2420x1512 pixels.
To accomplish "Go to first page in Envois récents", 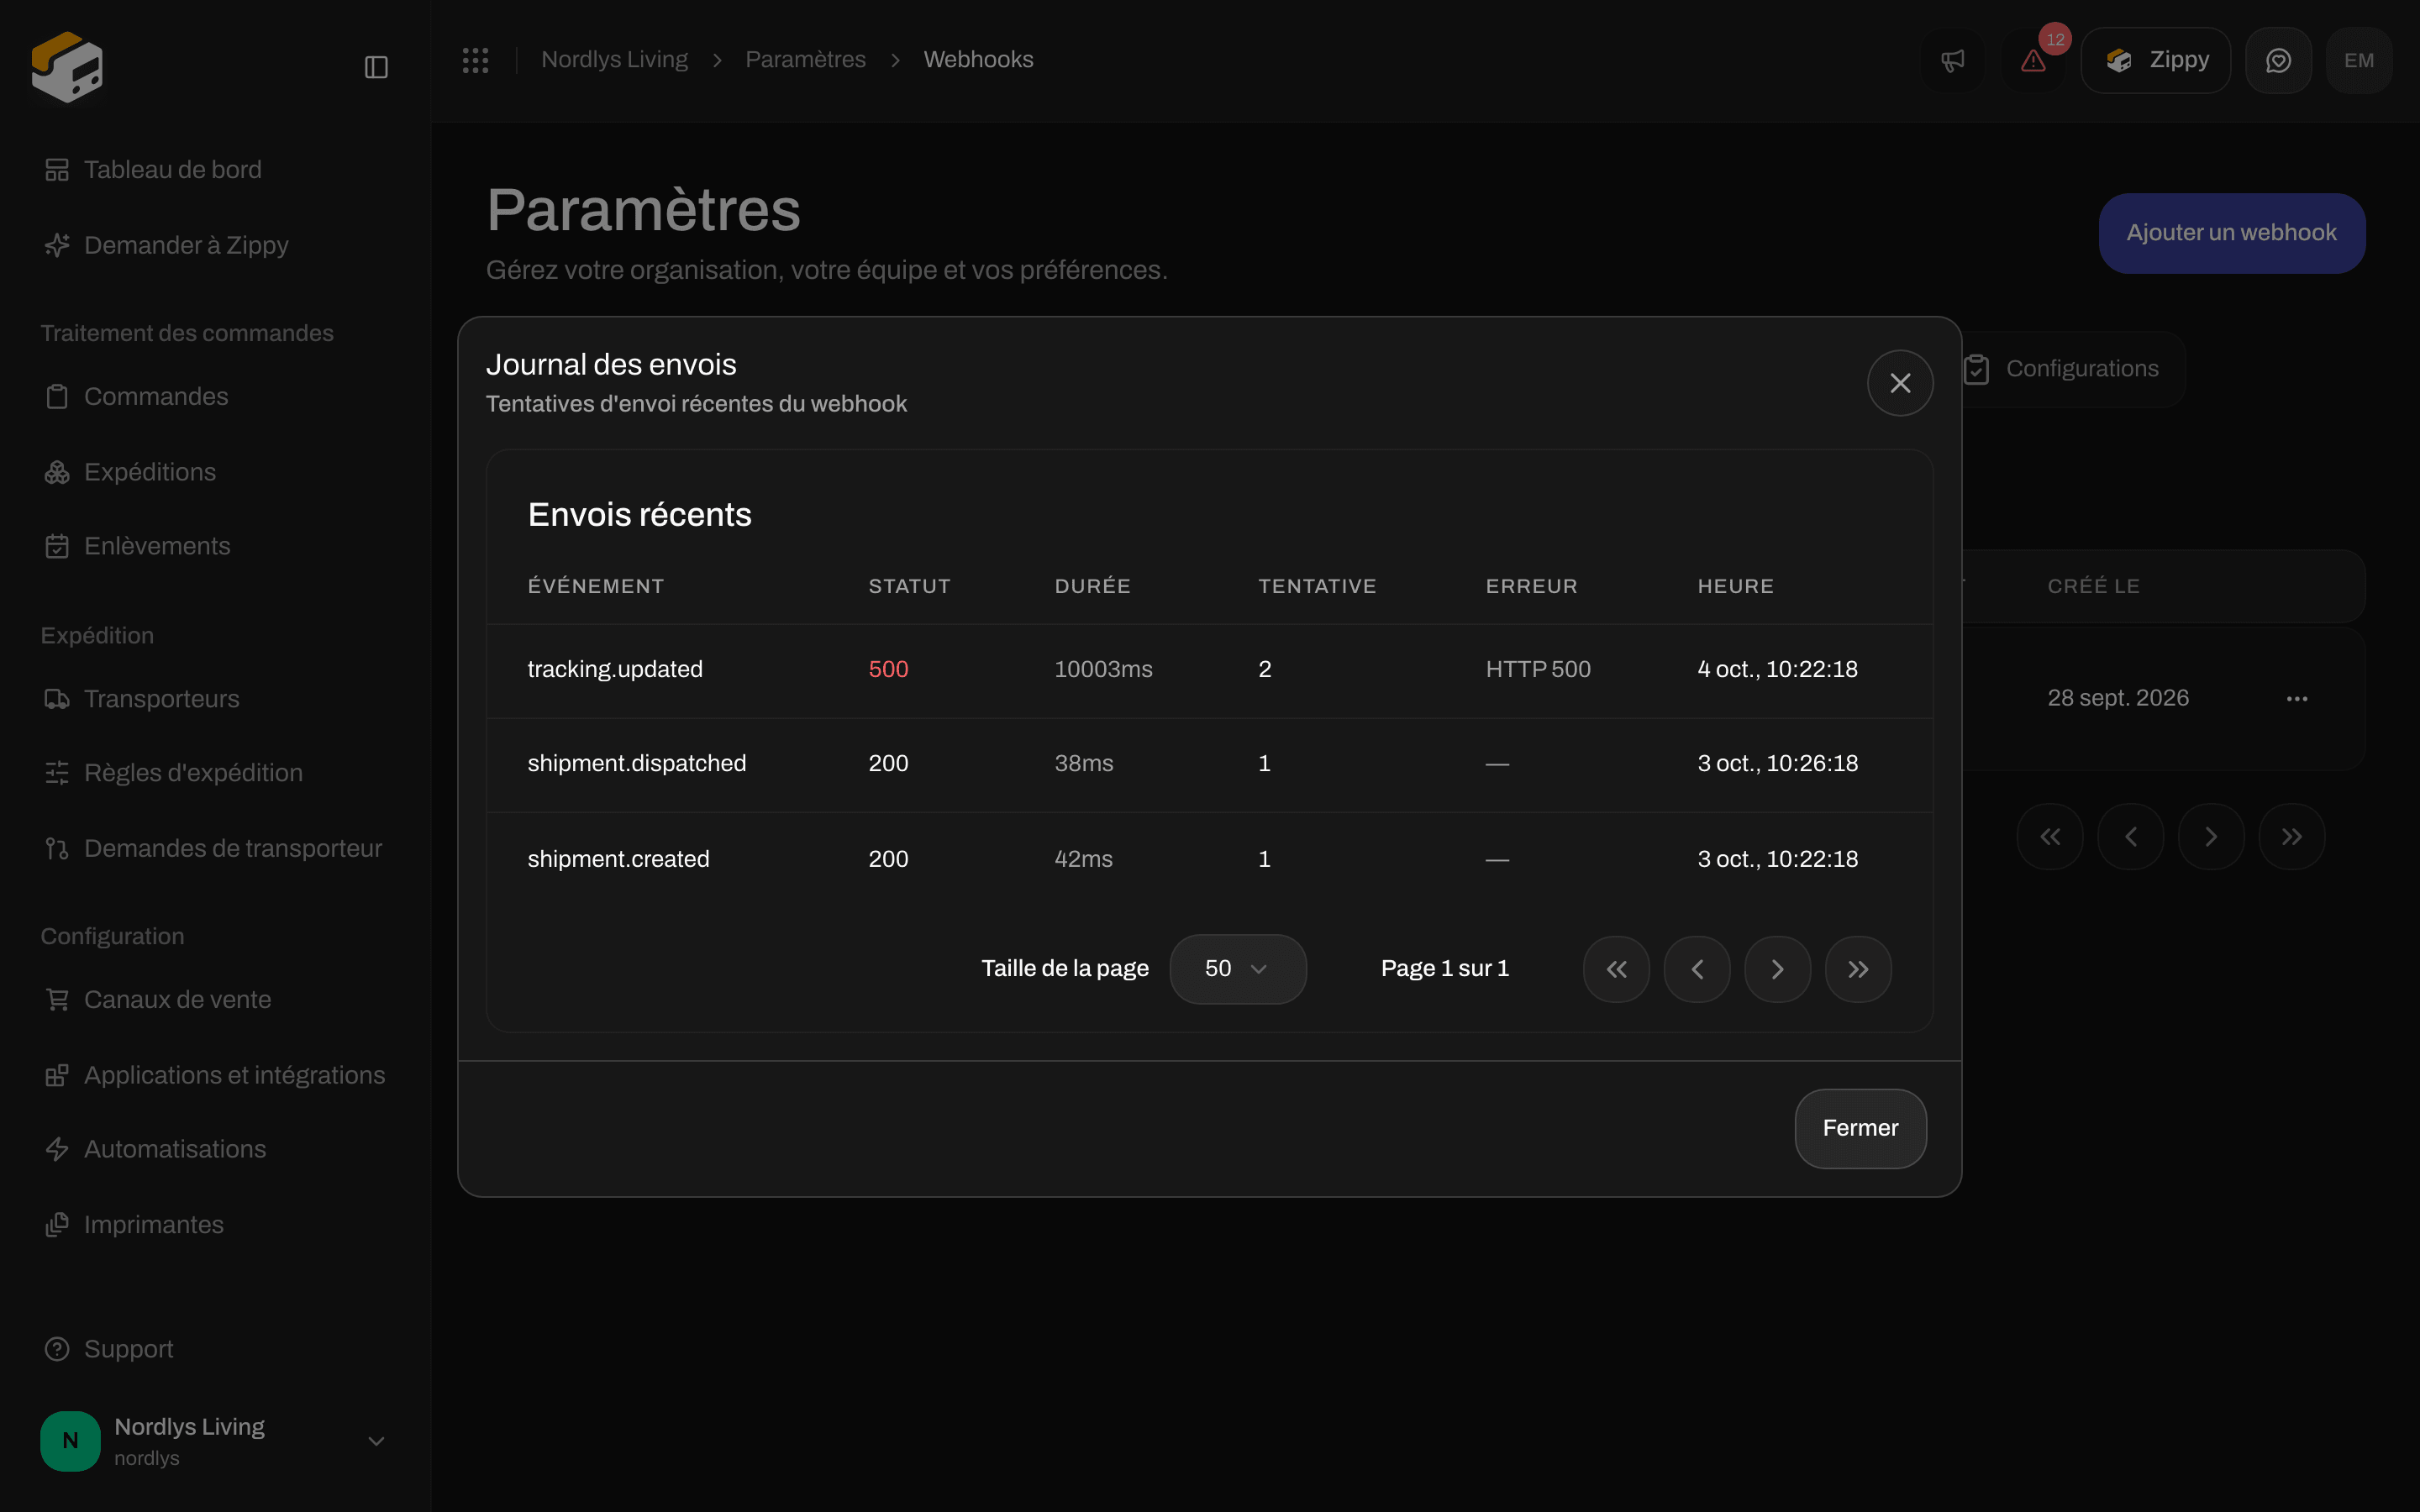I will pyautogui.click(x=1616, y=969).
